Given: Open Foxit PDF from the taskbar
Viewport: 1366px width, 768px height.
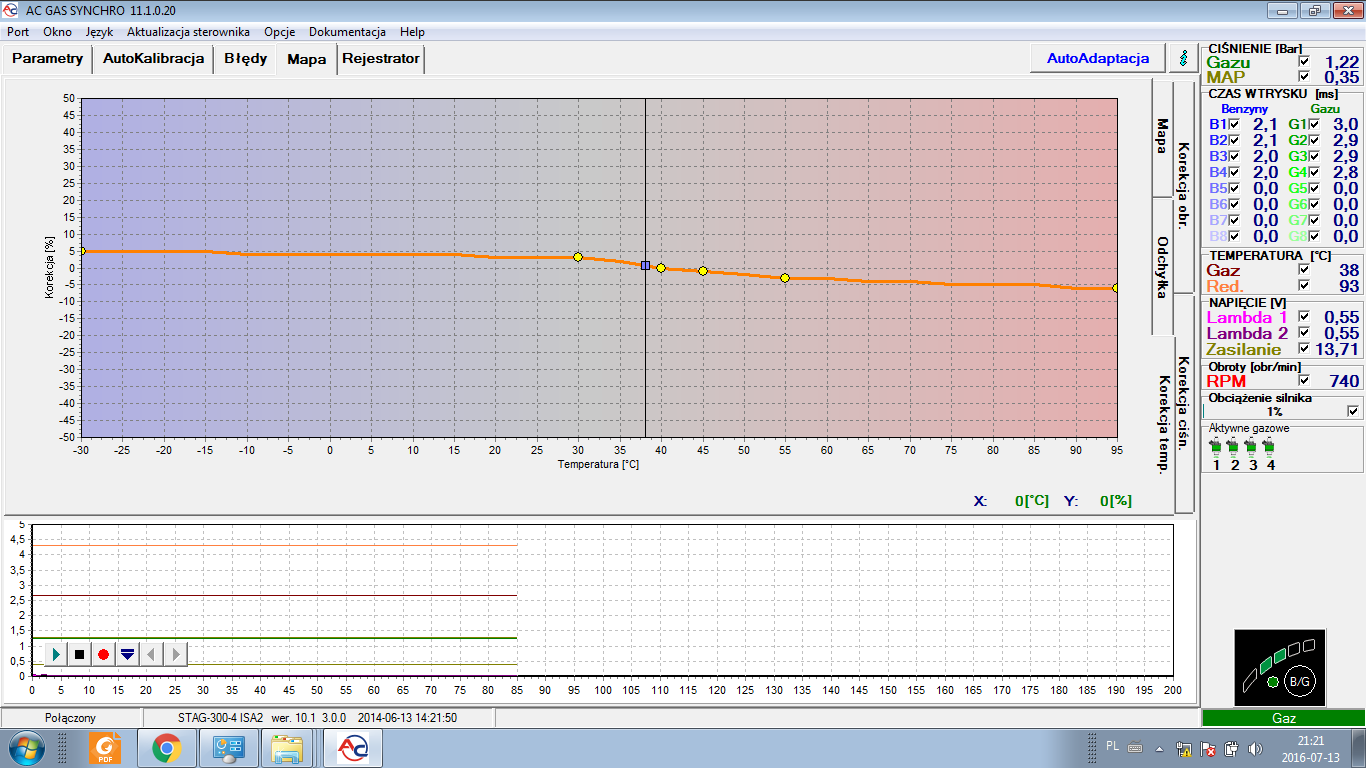Looking at the screenshot, I should point(105,748).
